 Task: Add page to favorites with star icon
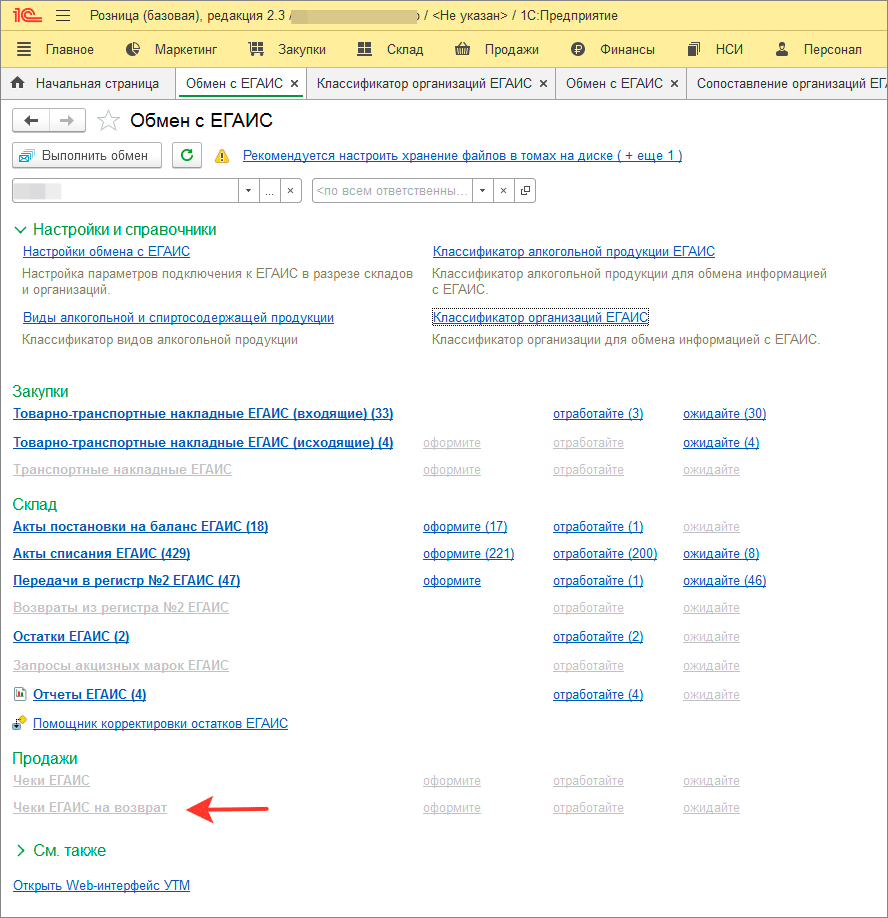coord(108,121)
